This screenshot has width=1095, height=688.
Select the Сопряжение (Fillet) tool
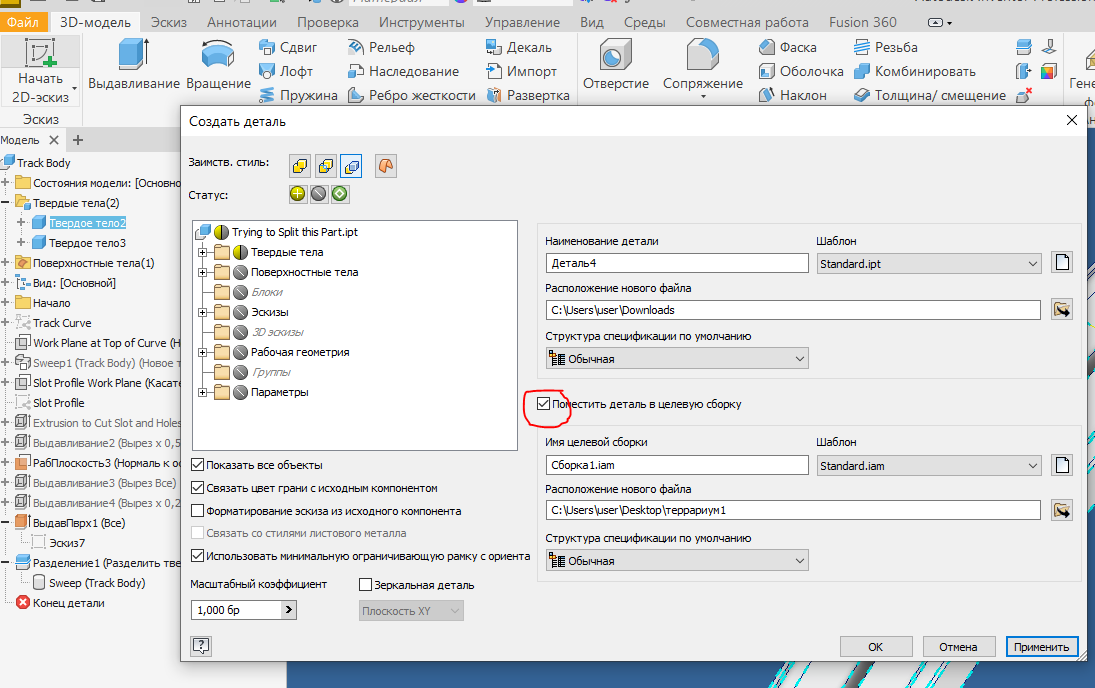pos(702,64)
